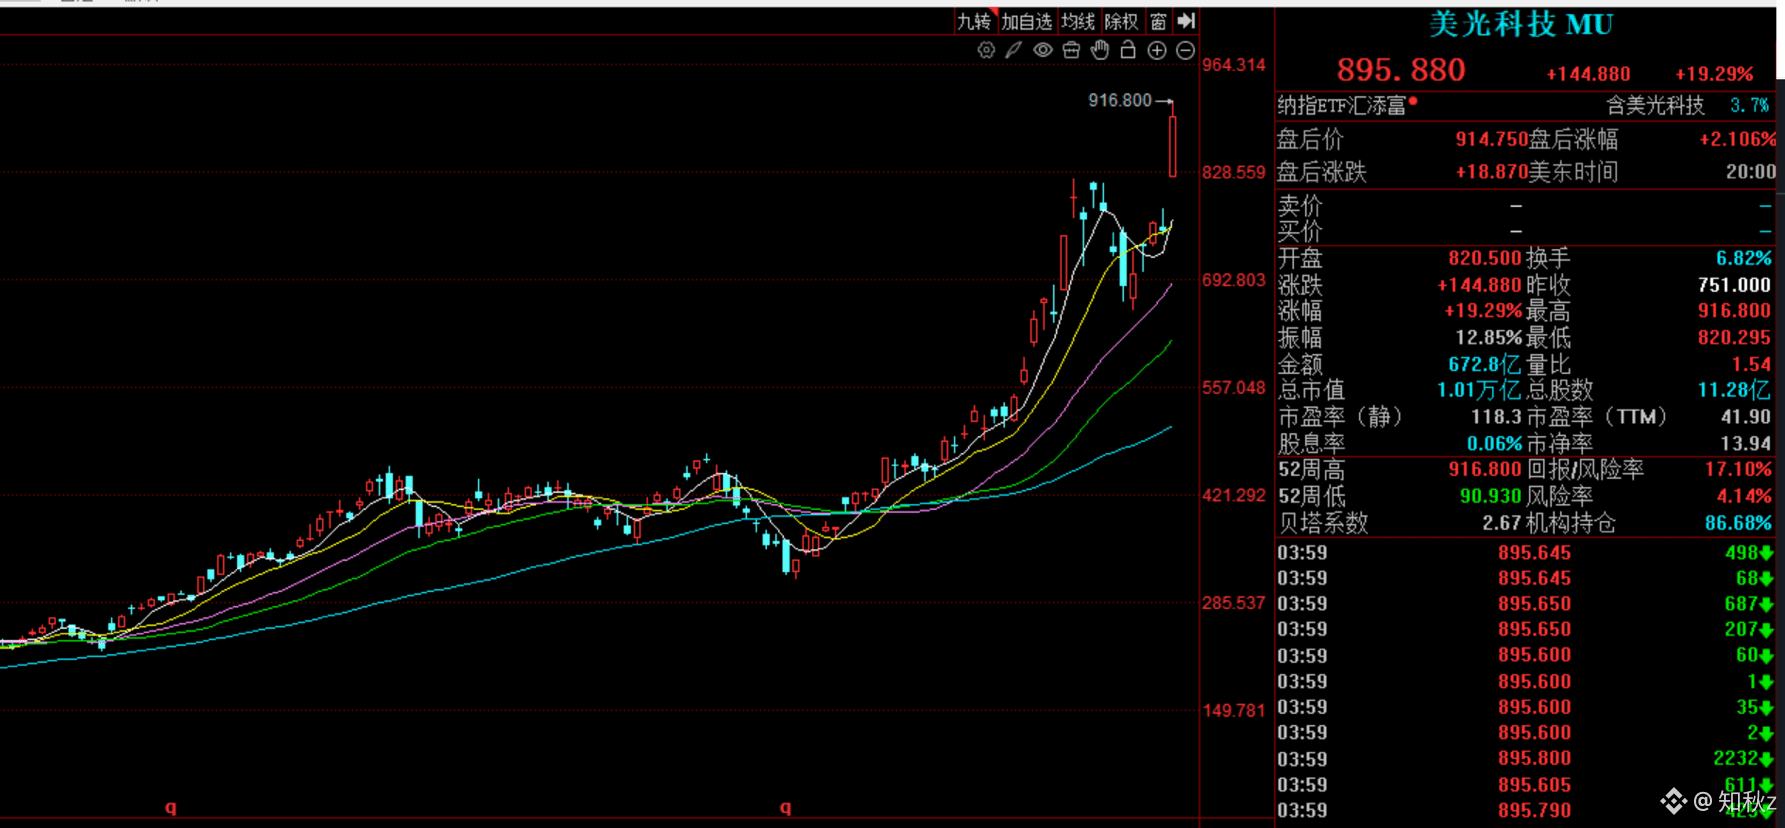Screen dimensions: 1785x828
Task: Click the 开盘 value 820.500
Action: [1485, 258]
